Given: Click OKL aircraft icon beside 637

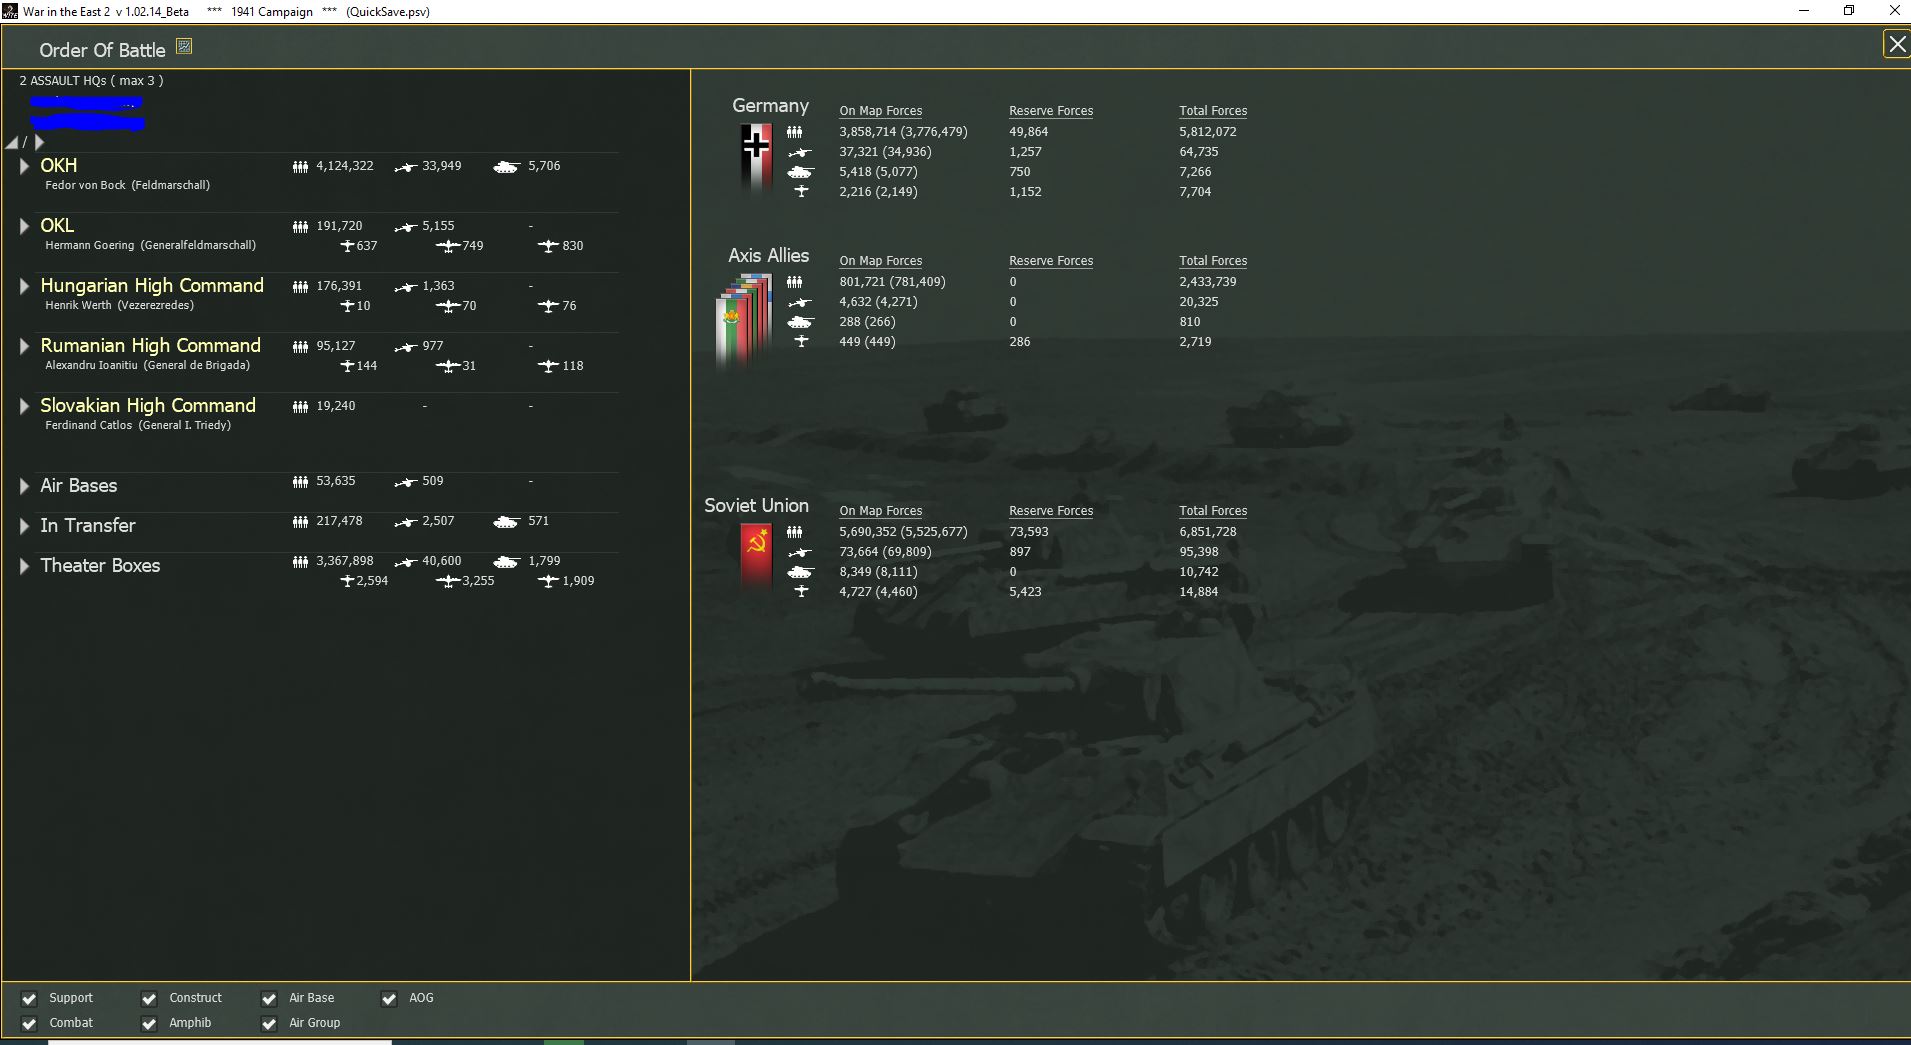Looking at the screenshot, I should pos(347,246).
